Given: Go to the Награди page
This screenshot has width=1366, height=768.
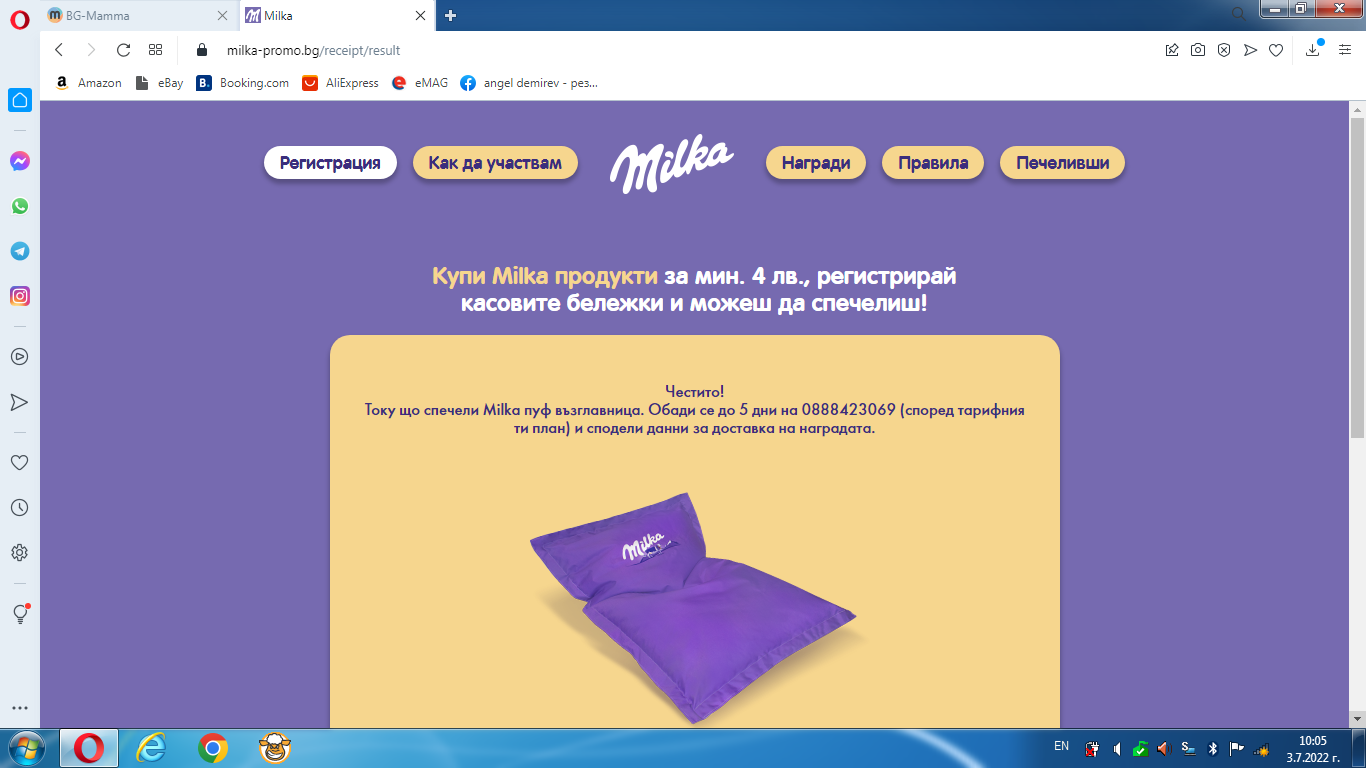Looking at the screenshot, I should click(x=815, y=163).
